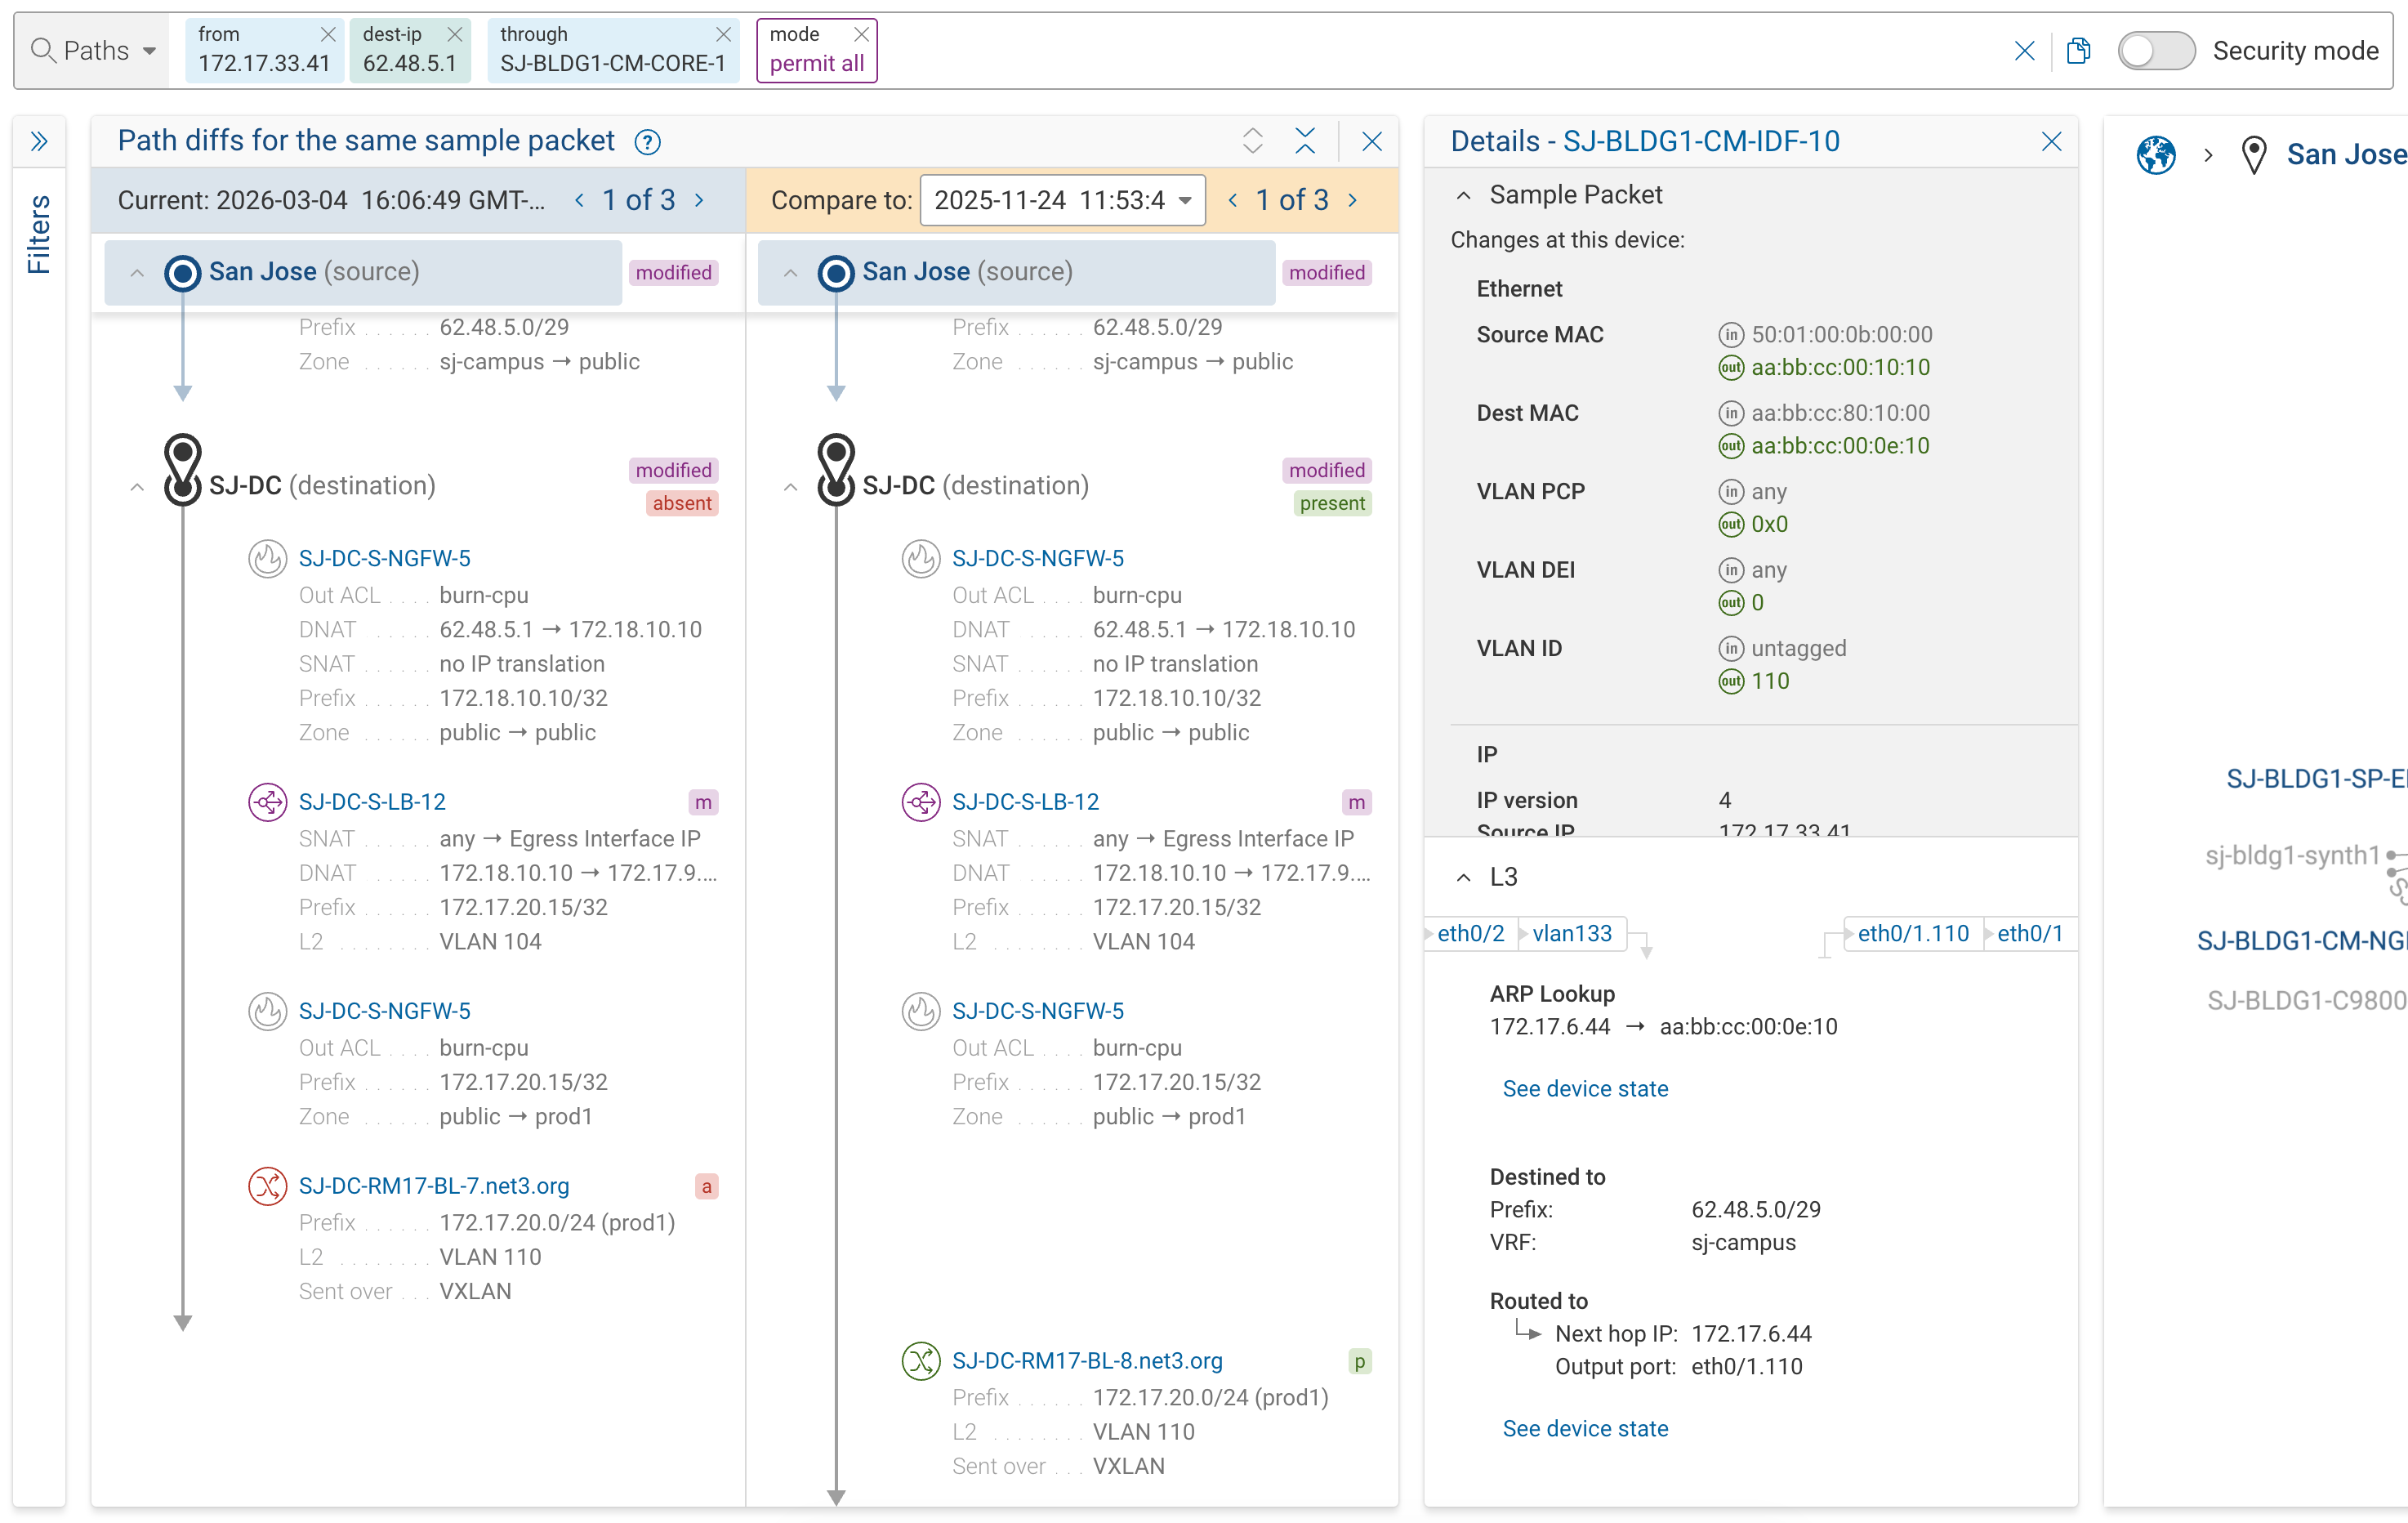
Task: Close the Details SJ-BLDG1-CM-IDF-10 panel
Action: point(2052,141)
